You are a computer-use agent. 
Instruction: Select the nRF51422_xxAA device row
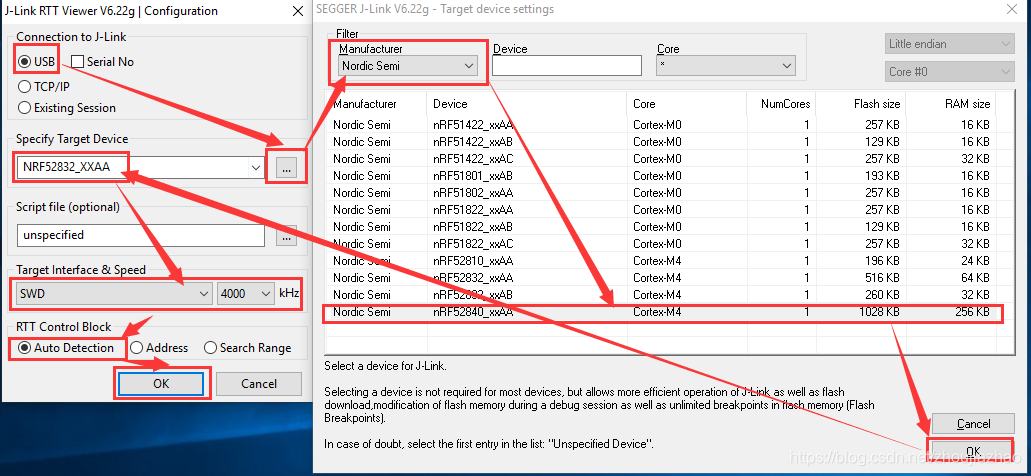[x=661, y=124]
